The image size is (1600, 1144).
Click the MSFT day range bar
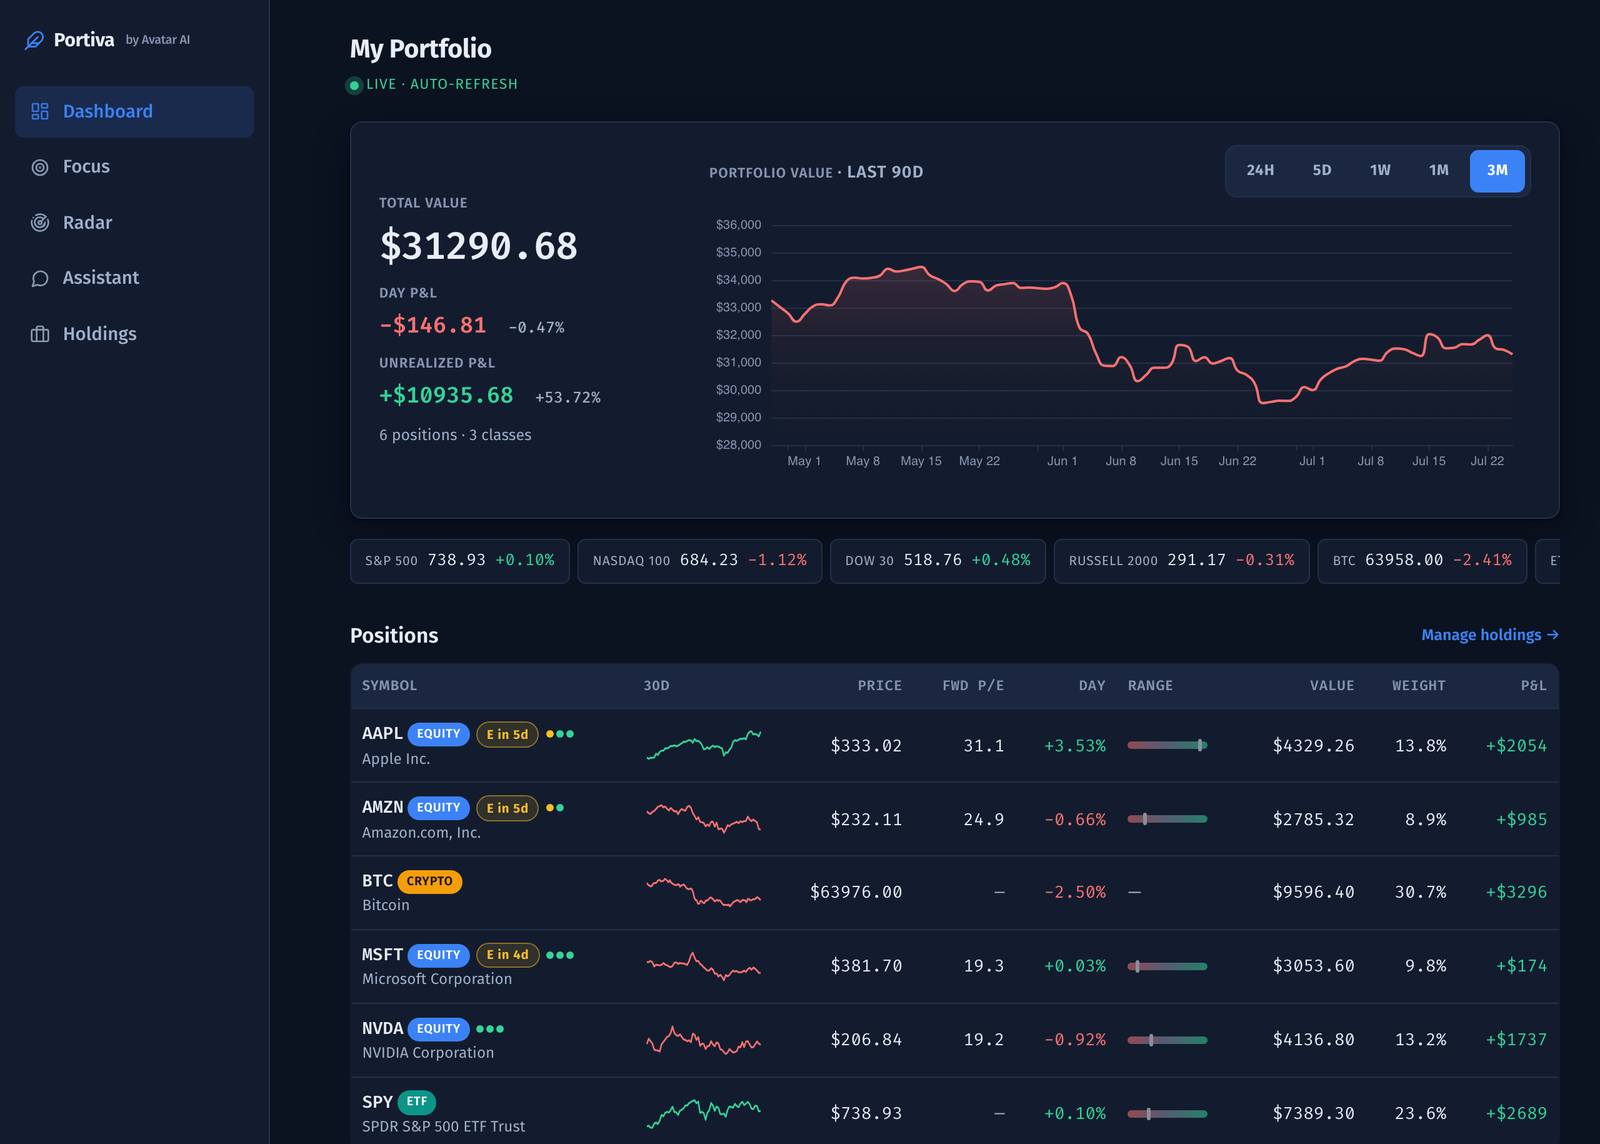point(1167,966)
